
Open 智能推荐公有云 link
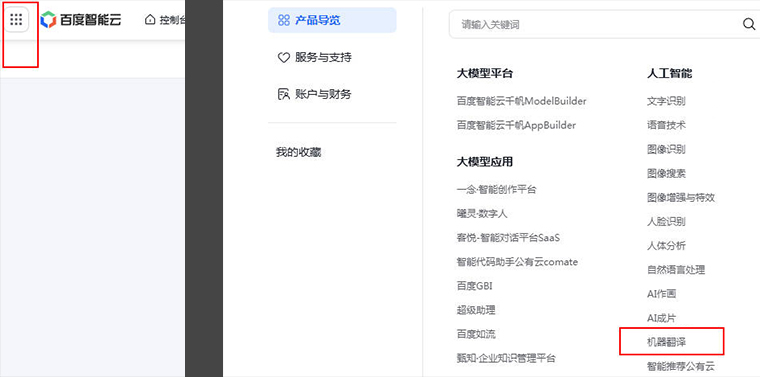[681, 366]
